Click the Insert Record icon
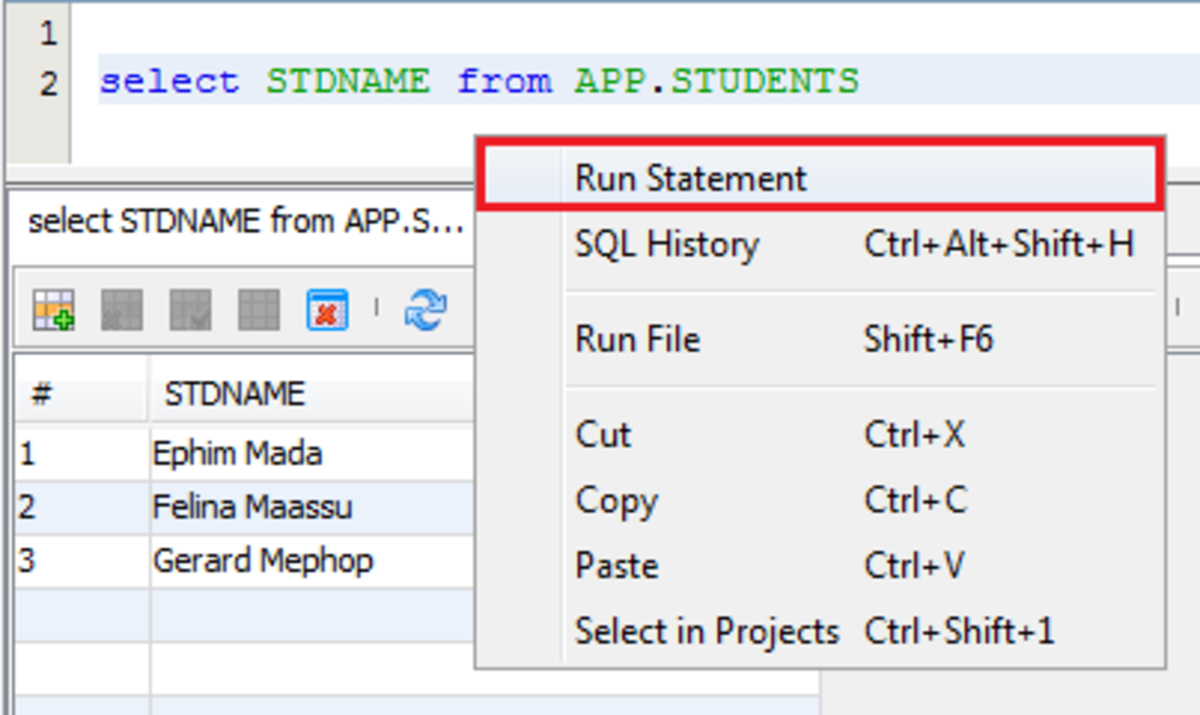 [53, 311]
